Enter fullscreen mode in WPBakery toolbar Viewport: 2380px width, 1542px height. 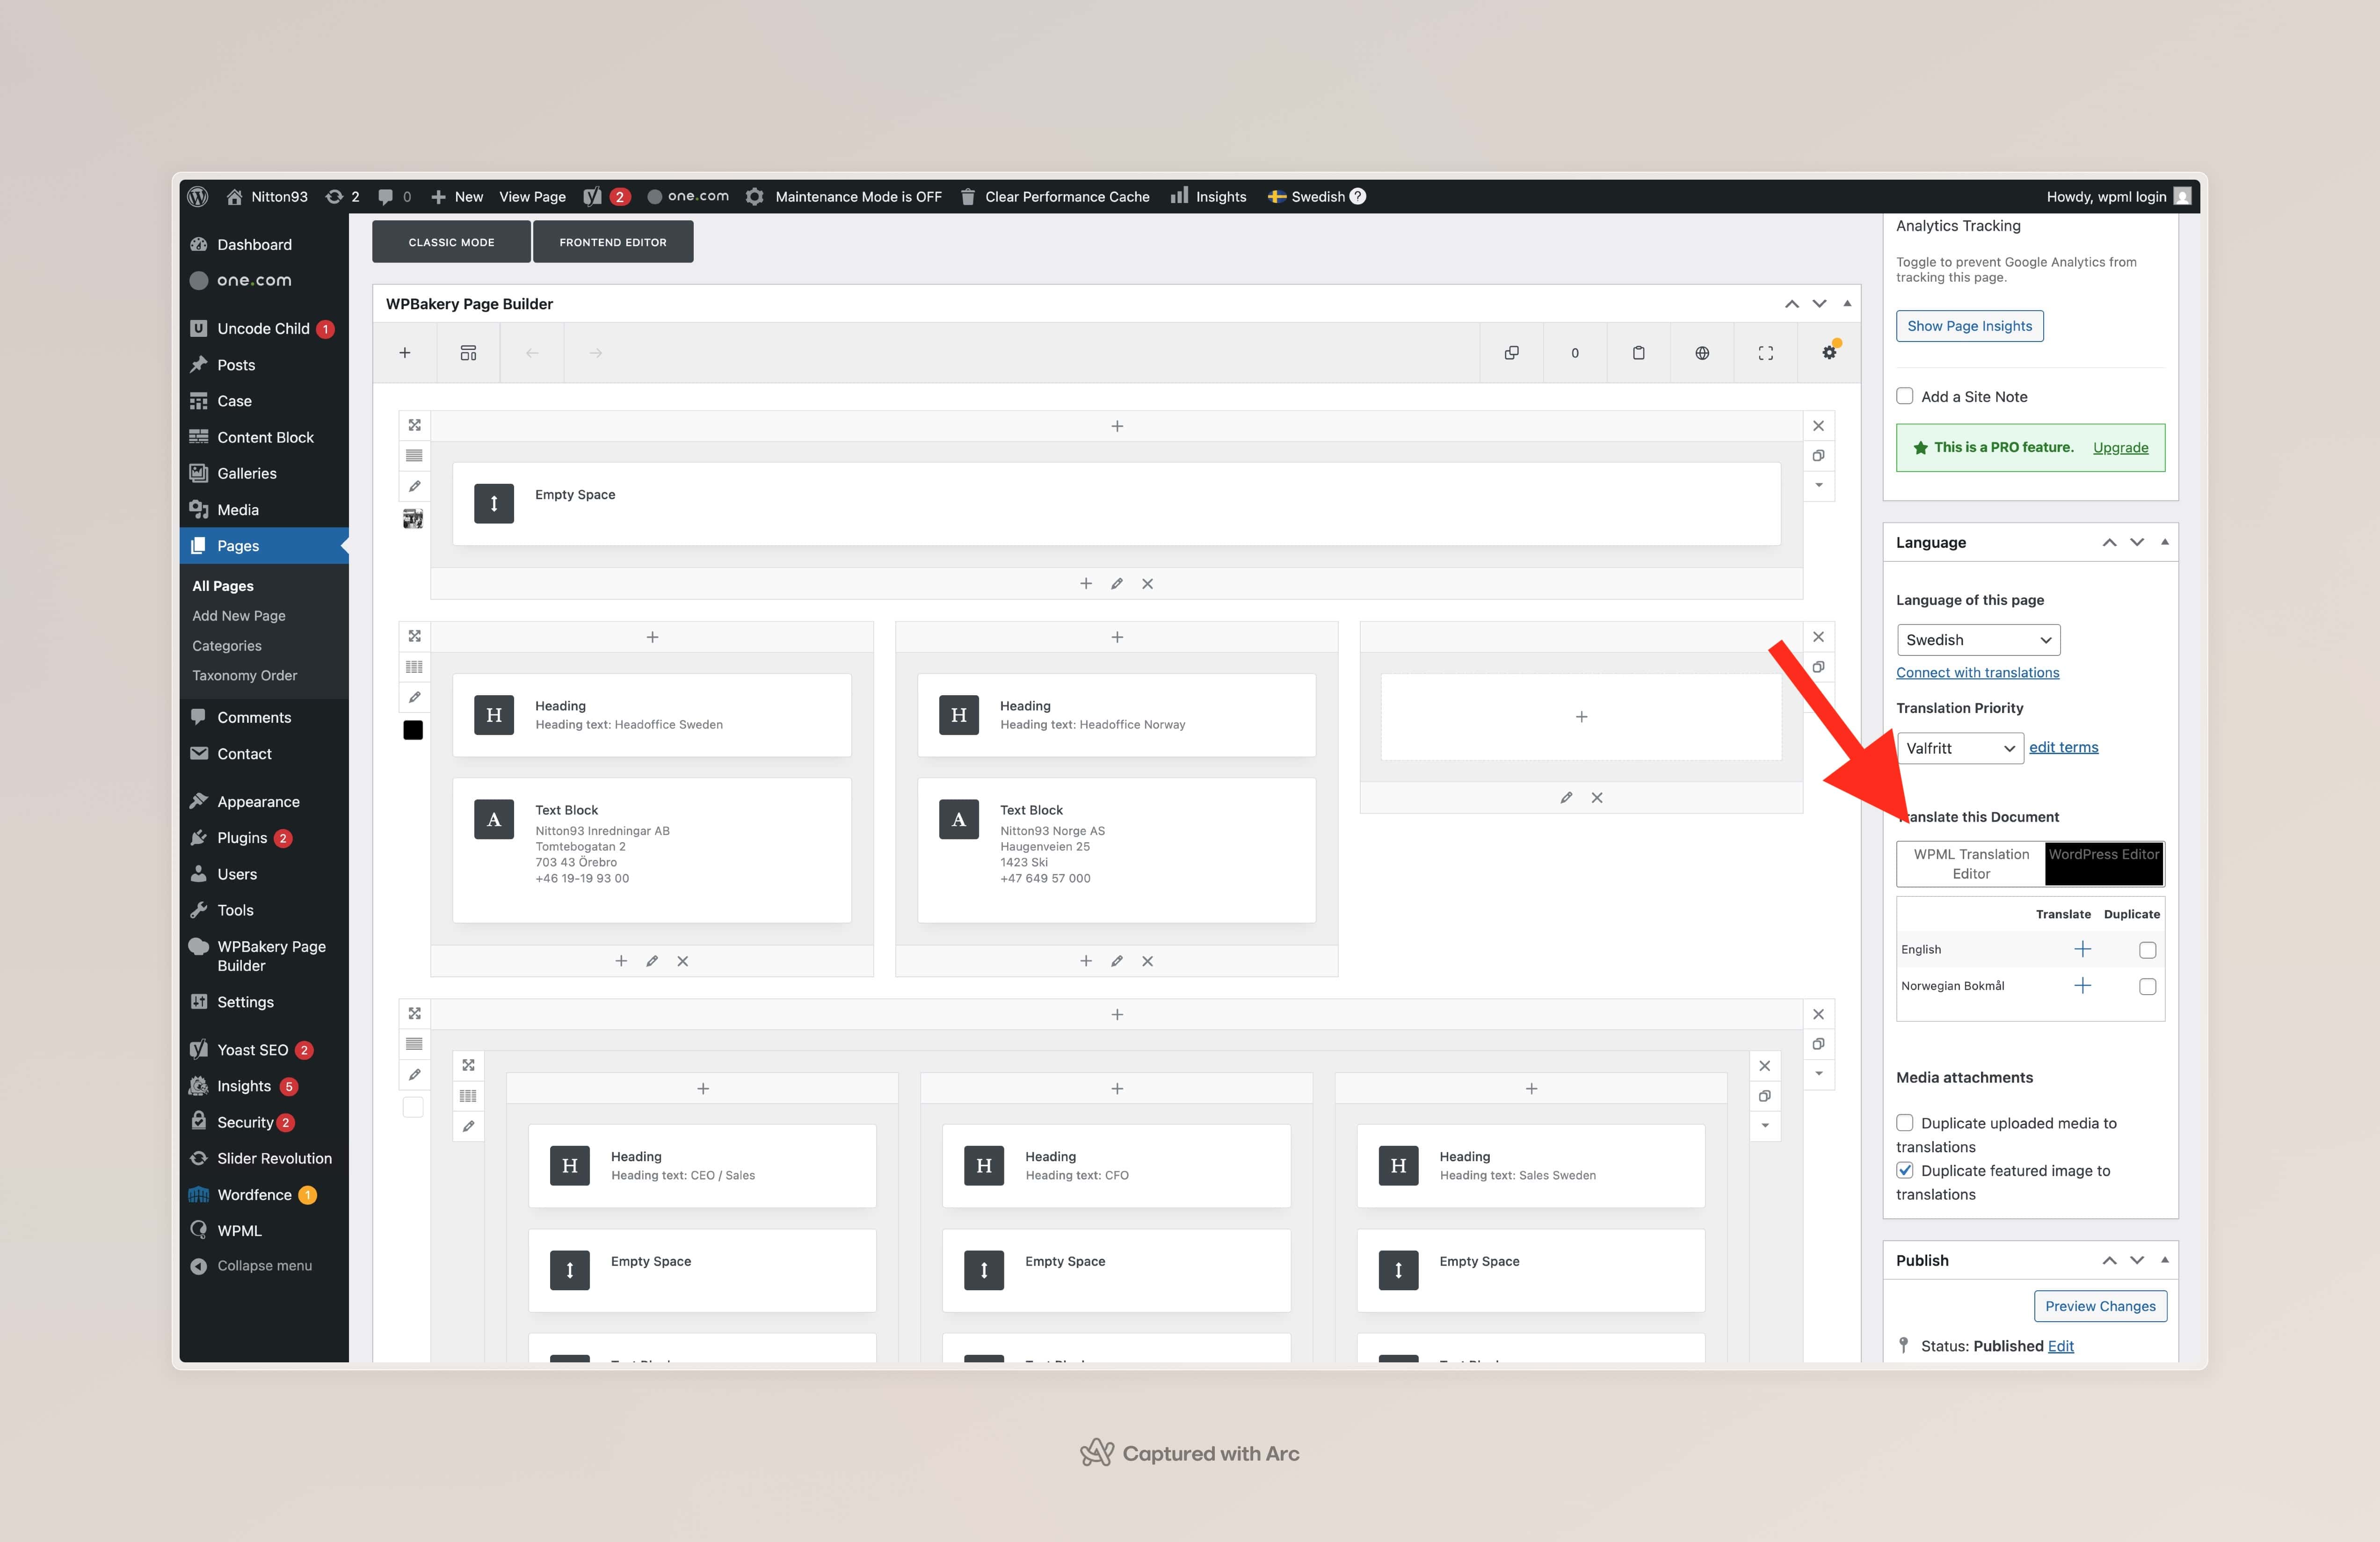tap(1766, 353)
